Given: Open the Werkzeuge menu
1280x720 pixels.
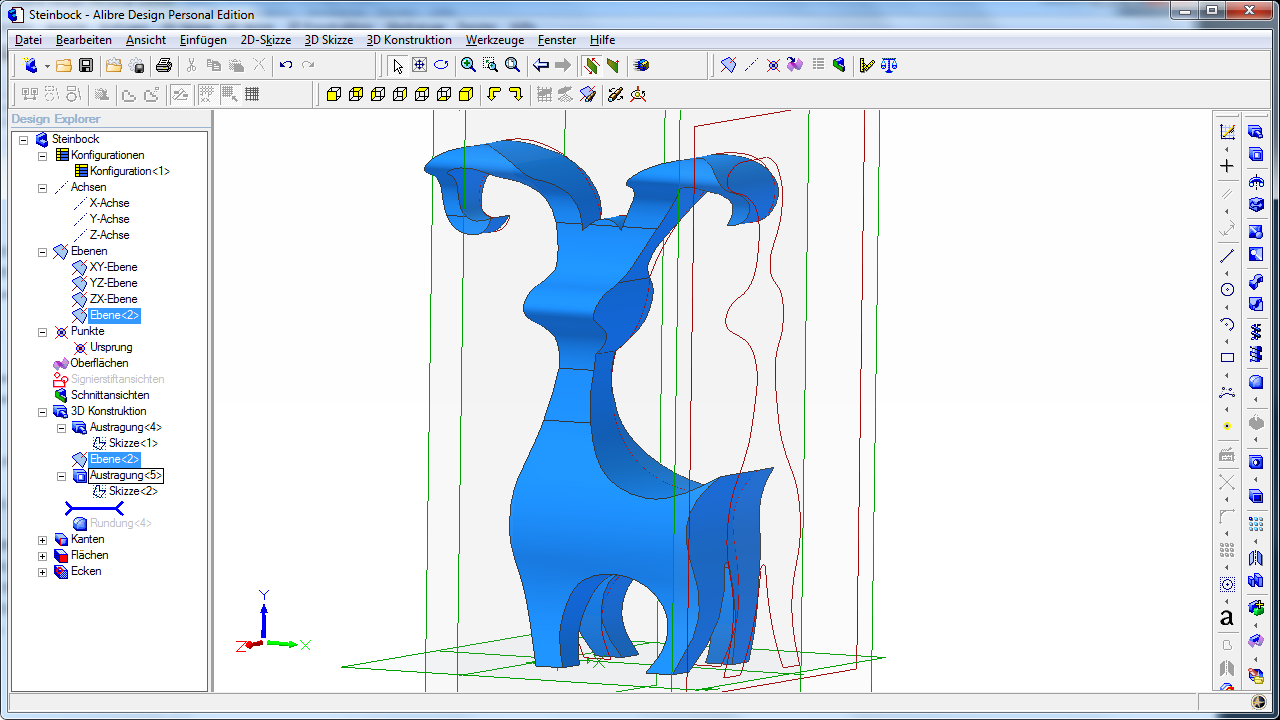Looking at the screenshot, I should click(494, 40).
